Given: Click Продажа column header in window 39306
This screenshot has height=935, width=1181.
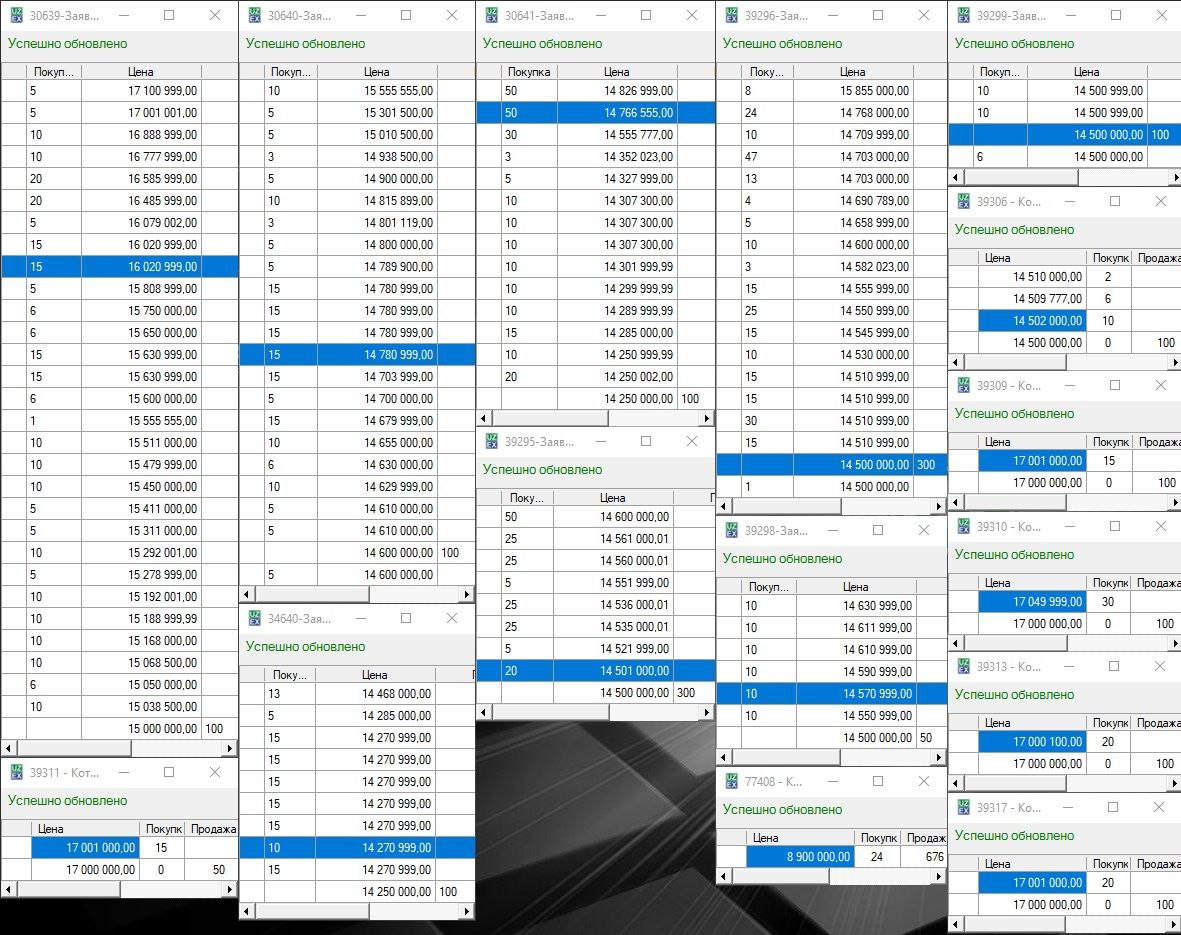Looking at the screenshot, I should (x=1158, y=258).
